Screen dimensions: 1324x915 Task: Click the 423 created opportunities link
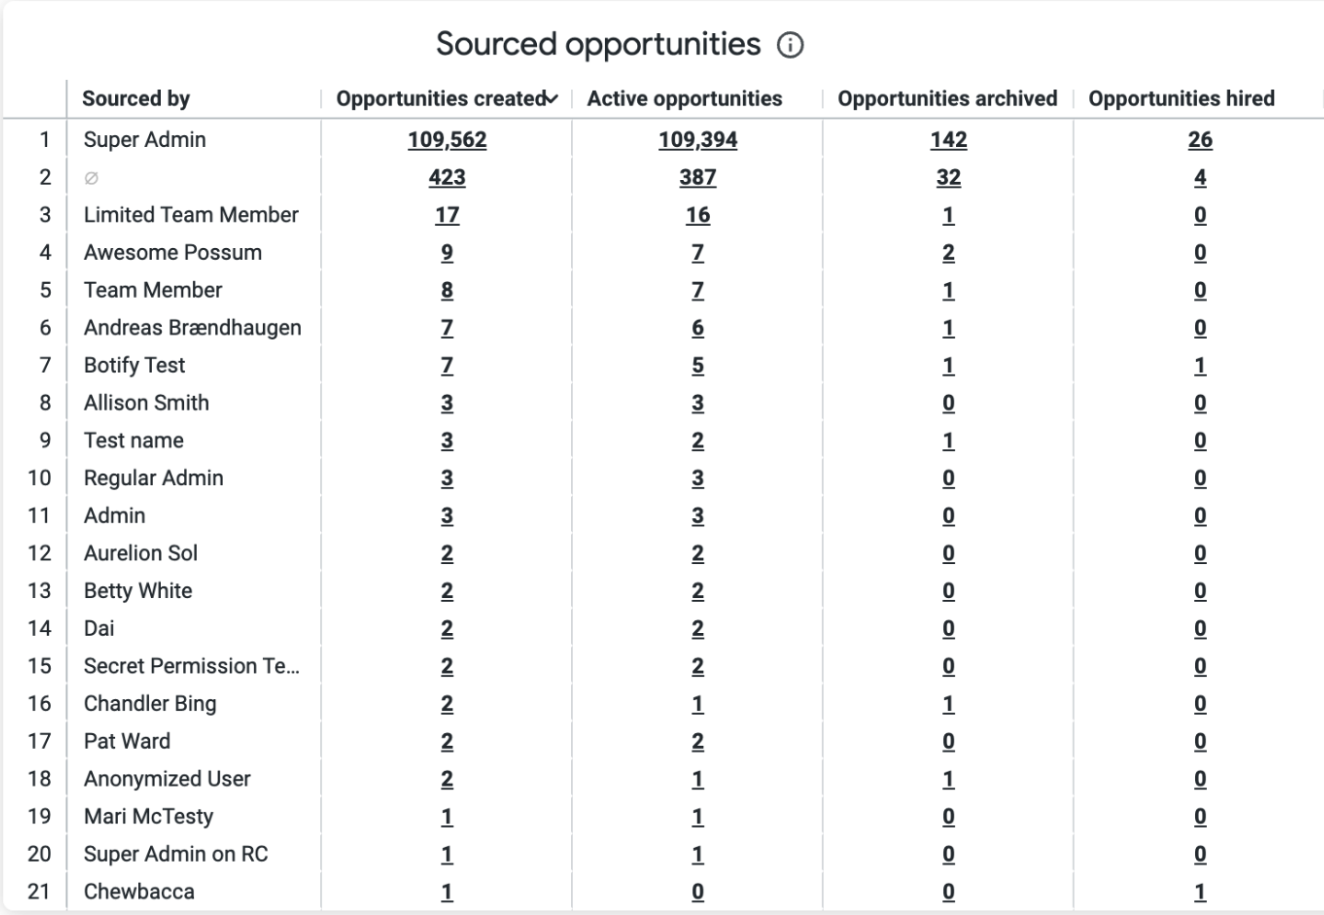tap(447, 178)
